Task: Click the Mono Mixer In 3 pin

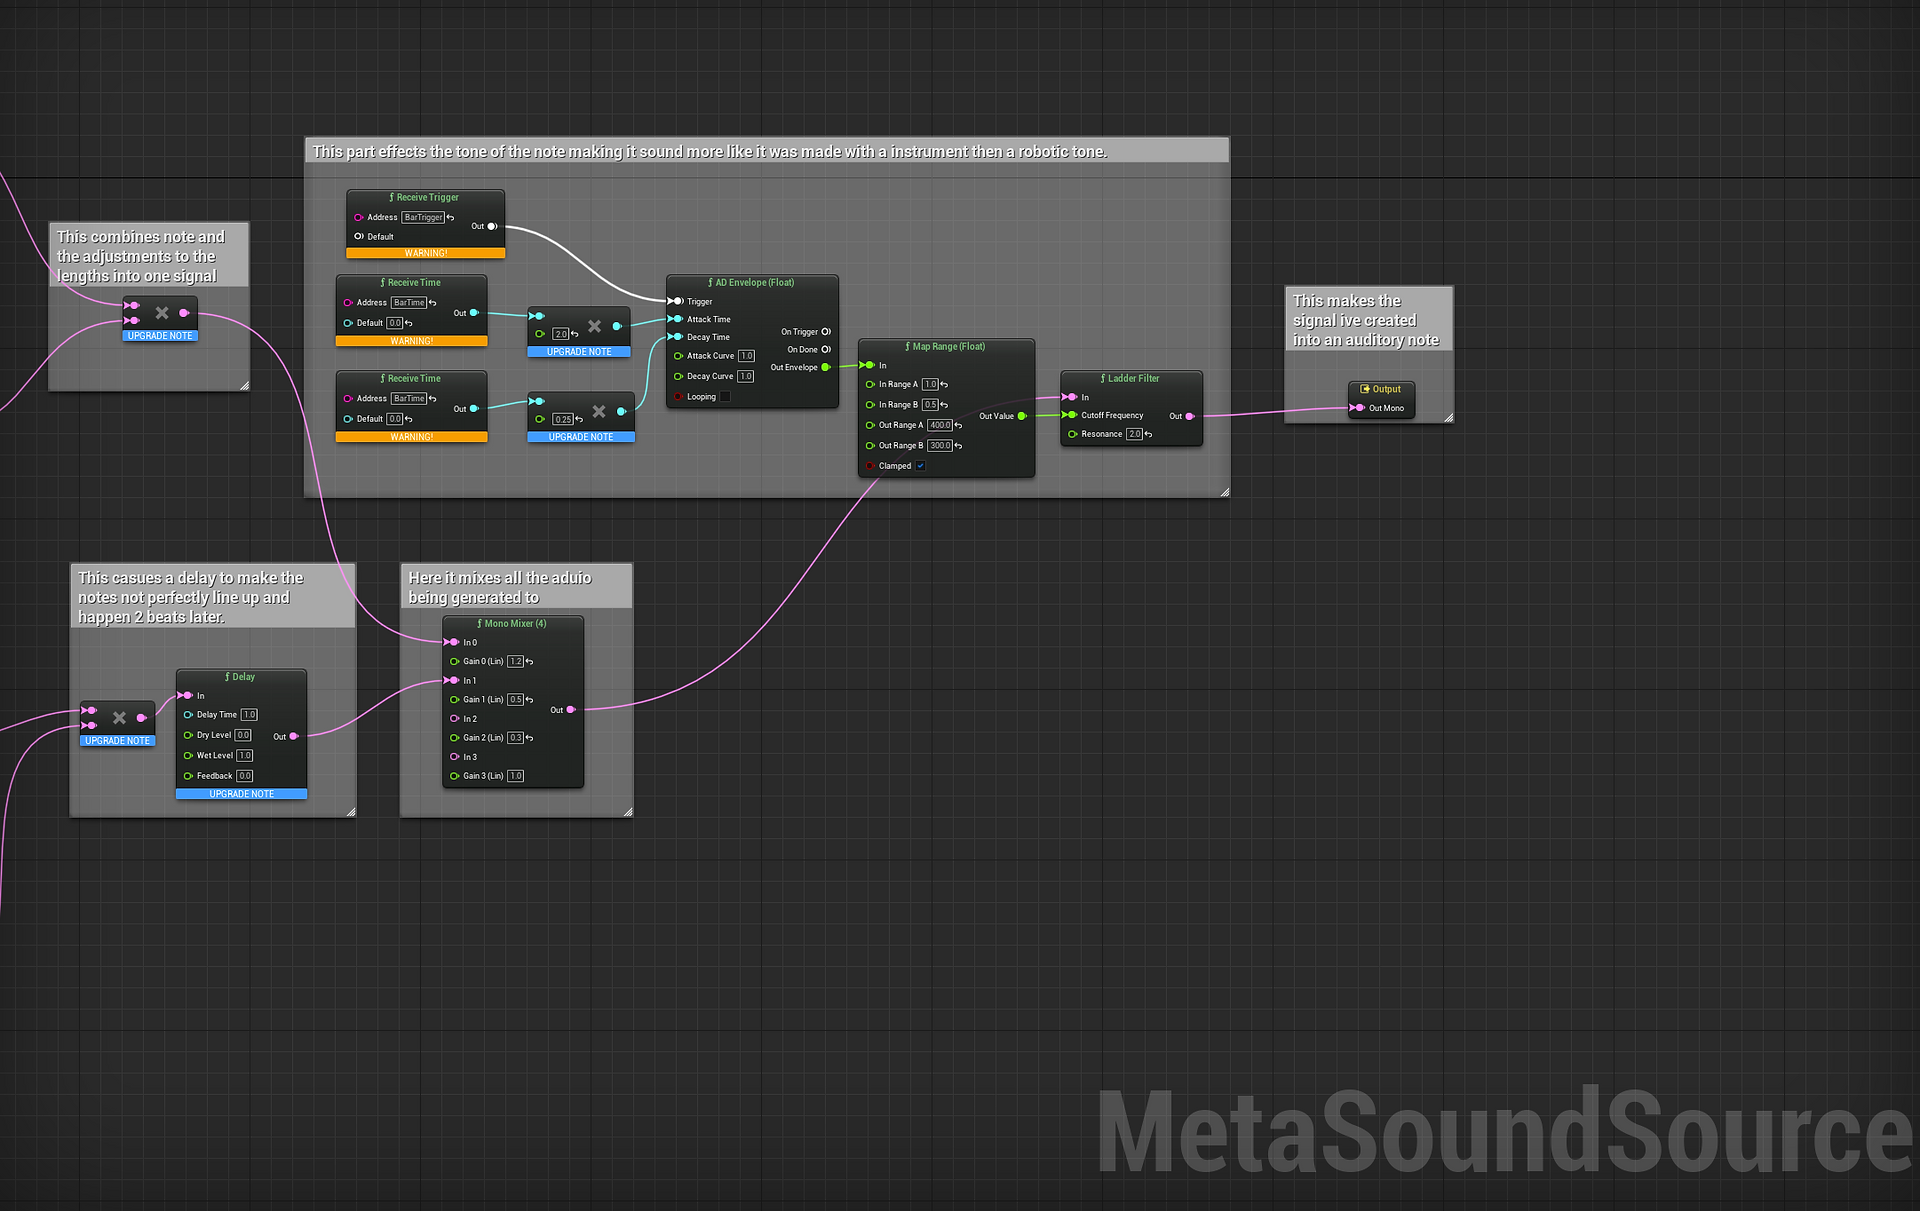Action: pos(454,757)
